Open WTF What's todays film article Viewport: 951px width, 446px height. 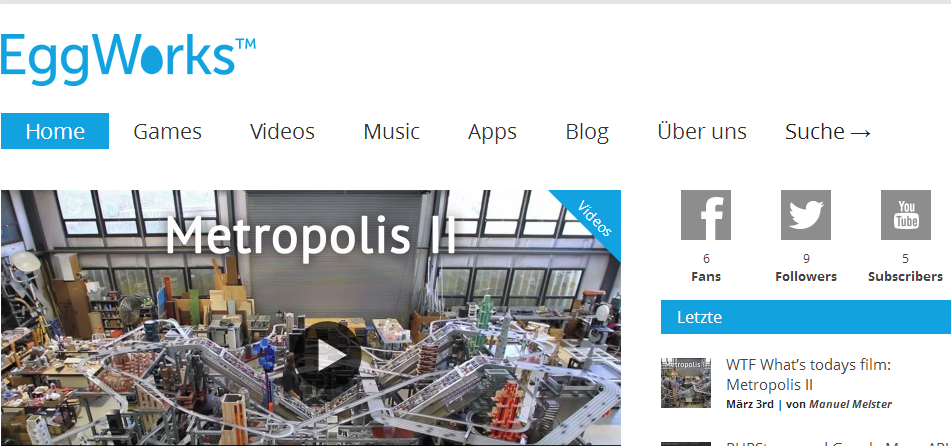[808, 374]
